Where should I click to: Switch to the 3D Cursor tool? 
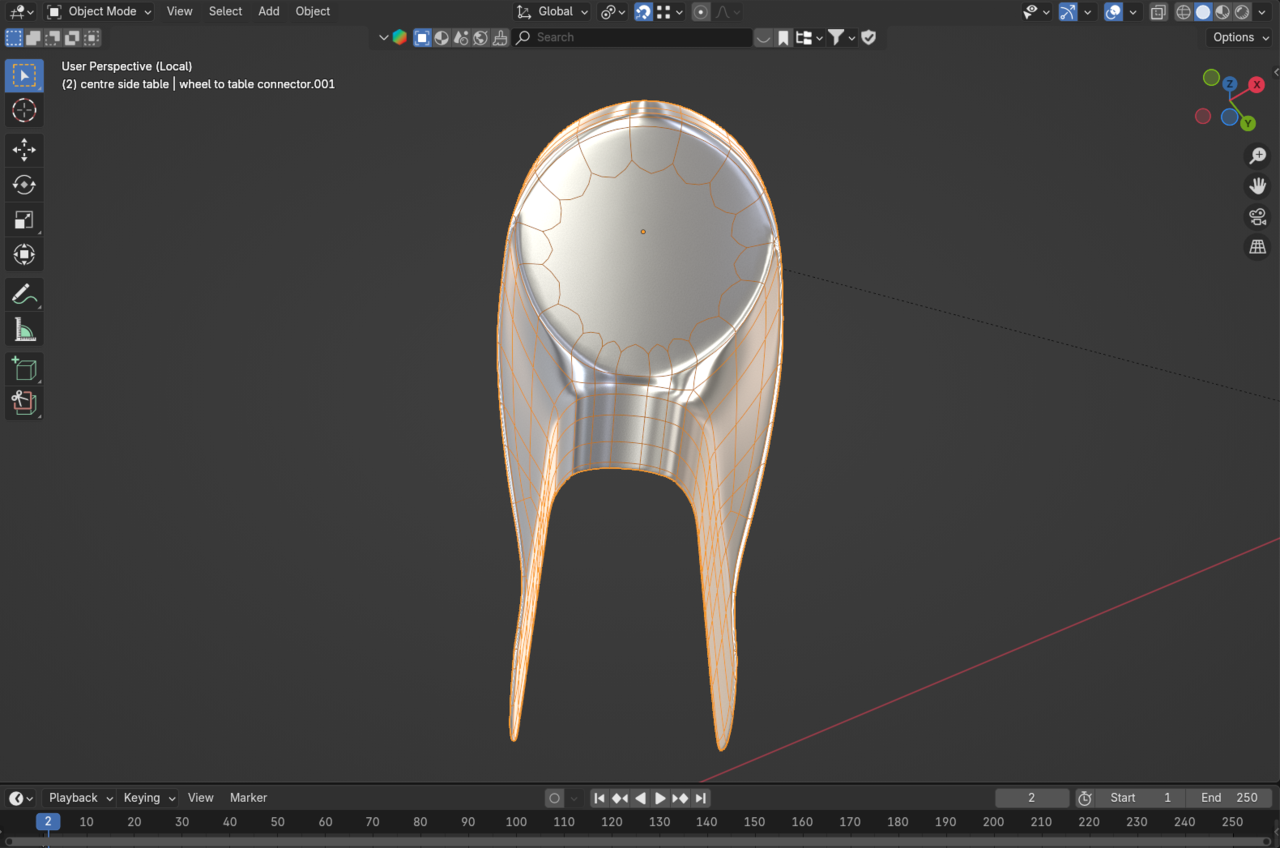pos(24,111)
